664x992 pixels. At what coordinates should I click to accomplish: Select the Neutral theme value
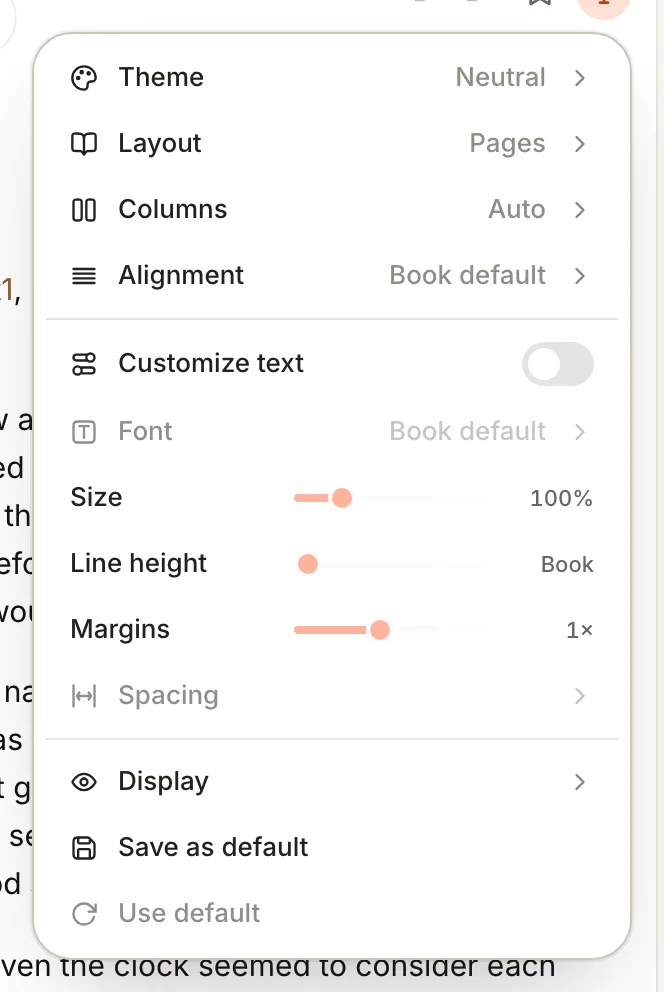pos(500,78)
